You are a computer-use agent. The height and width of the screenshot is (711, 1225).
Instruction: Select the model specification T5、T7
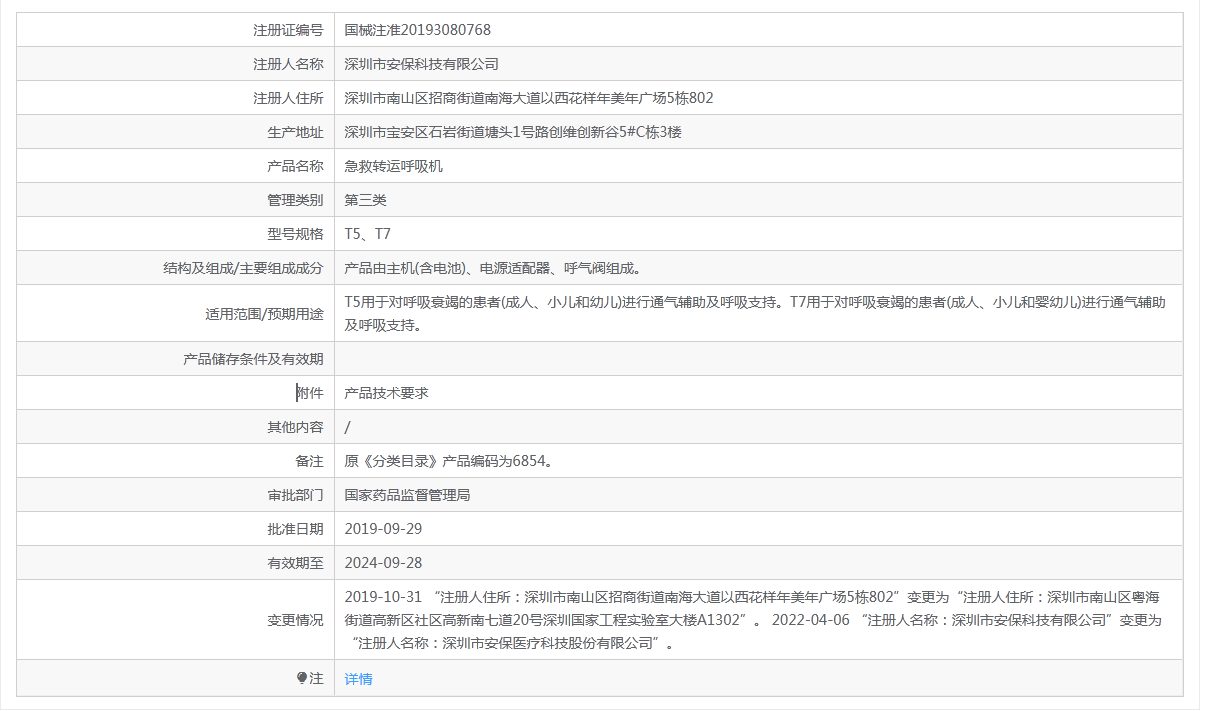(375, 233)
